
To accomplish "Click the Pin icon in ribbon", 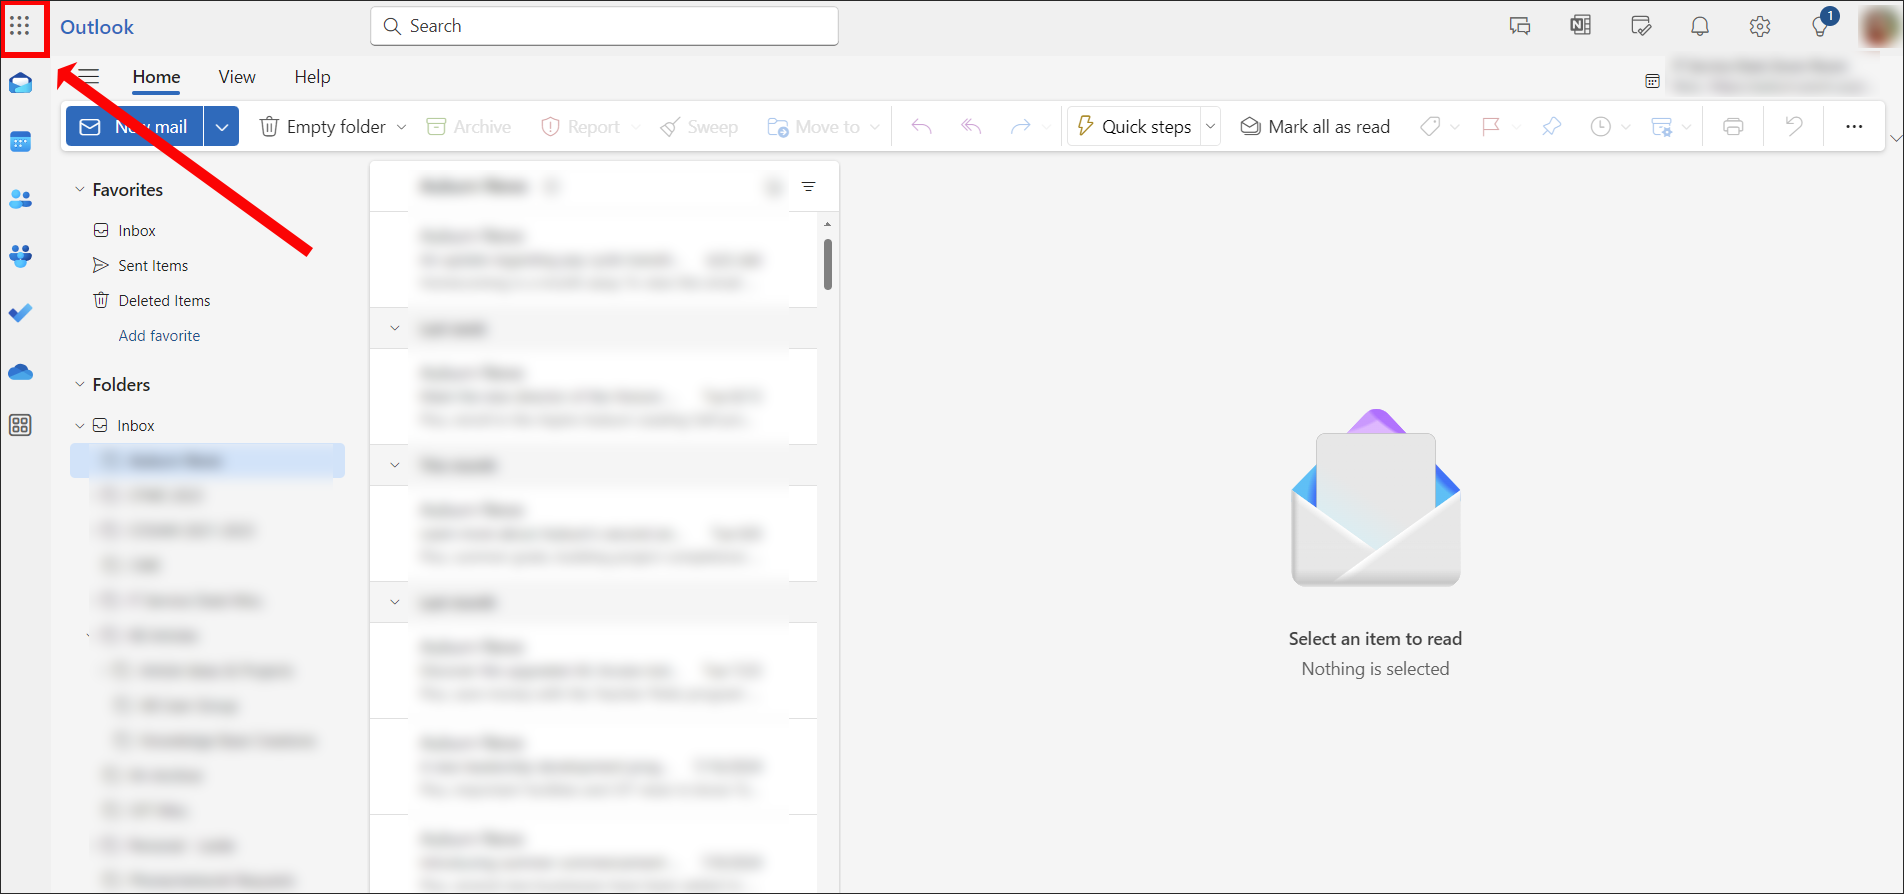I will [1551, 127].
